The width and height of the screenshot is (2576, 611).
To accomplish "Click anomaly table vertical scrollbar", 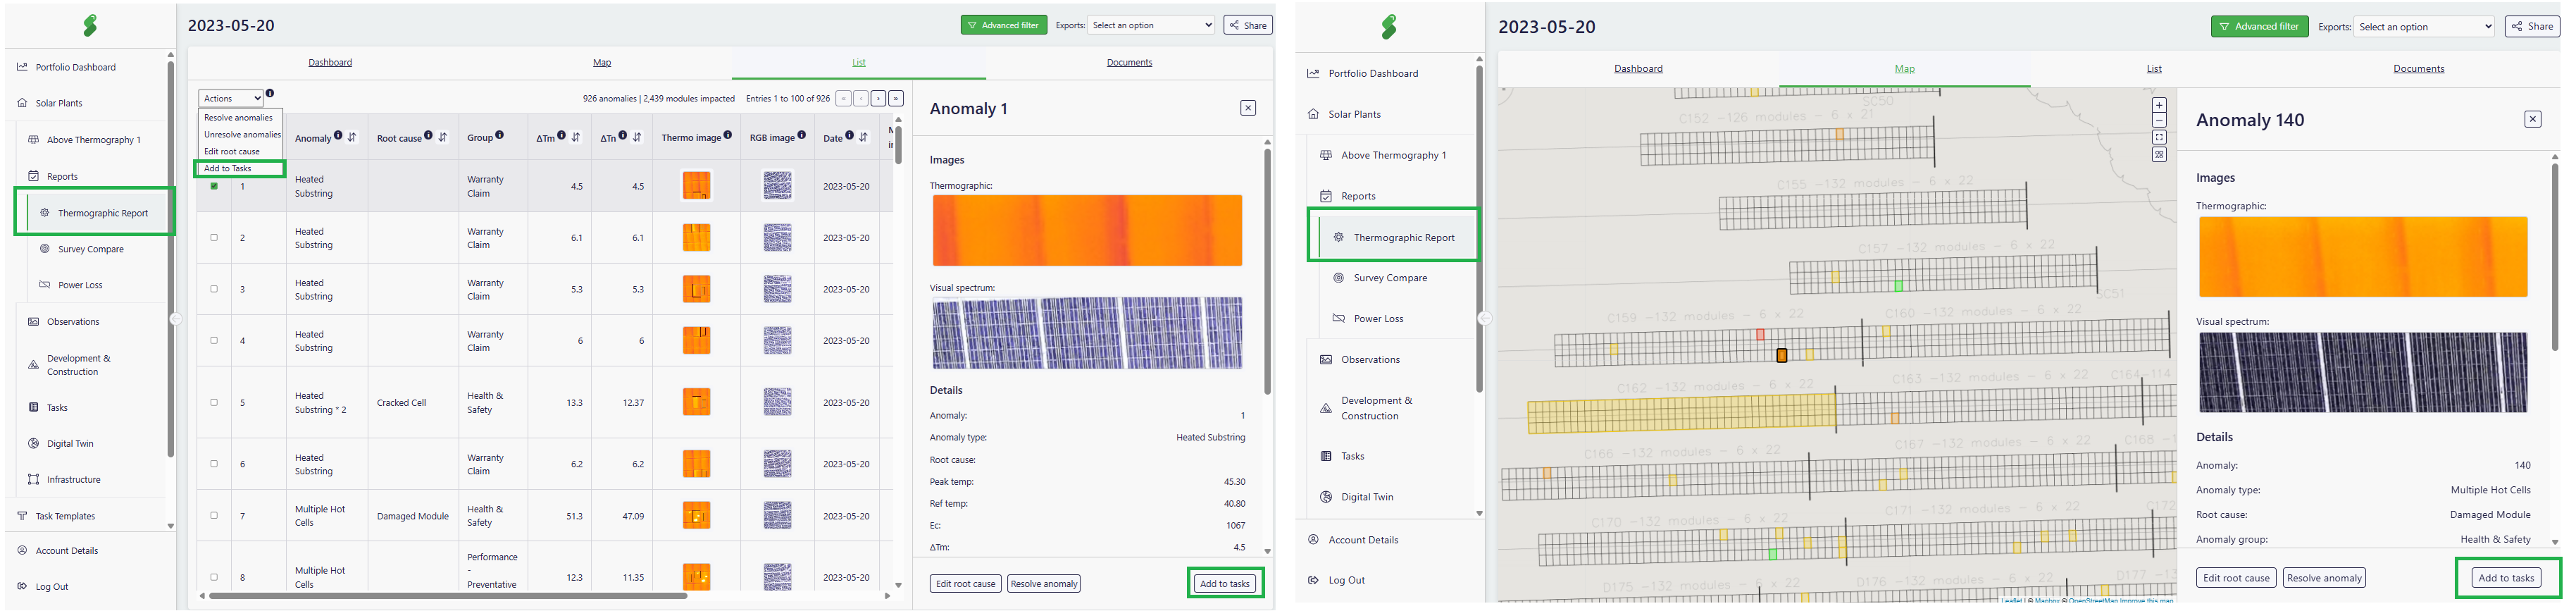I will click(898, 145).
